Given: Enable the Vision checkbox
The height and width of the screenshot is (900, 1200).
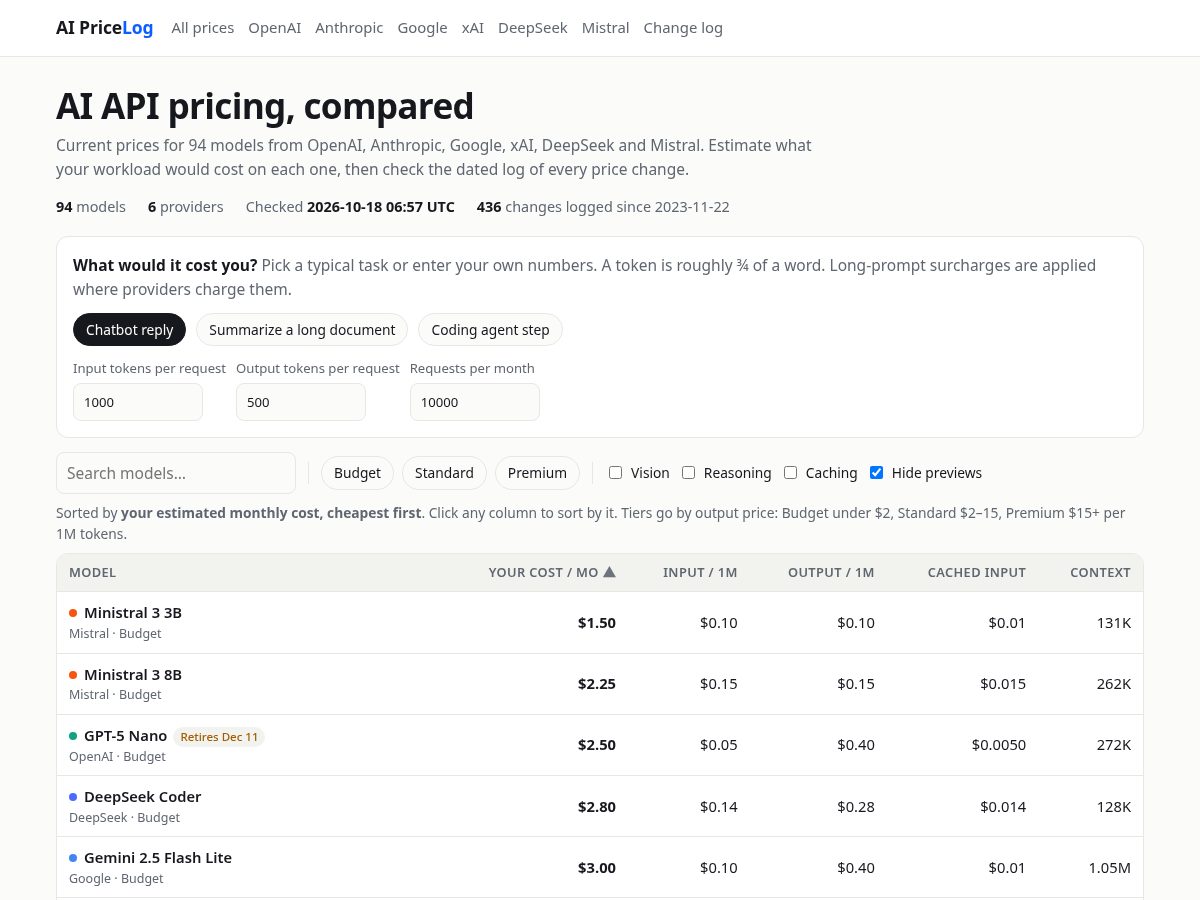Looking at the screenshot, I should pos(616,473).
